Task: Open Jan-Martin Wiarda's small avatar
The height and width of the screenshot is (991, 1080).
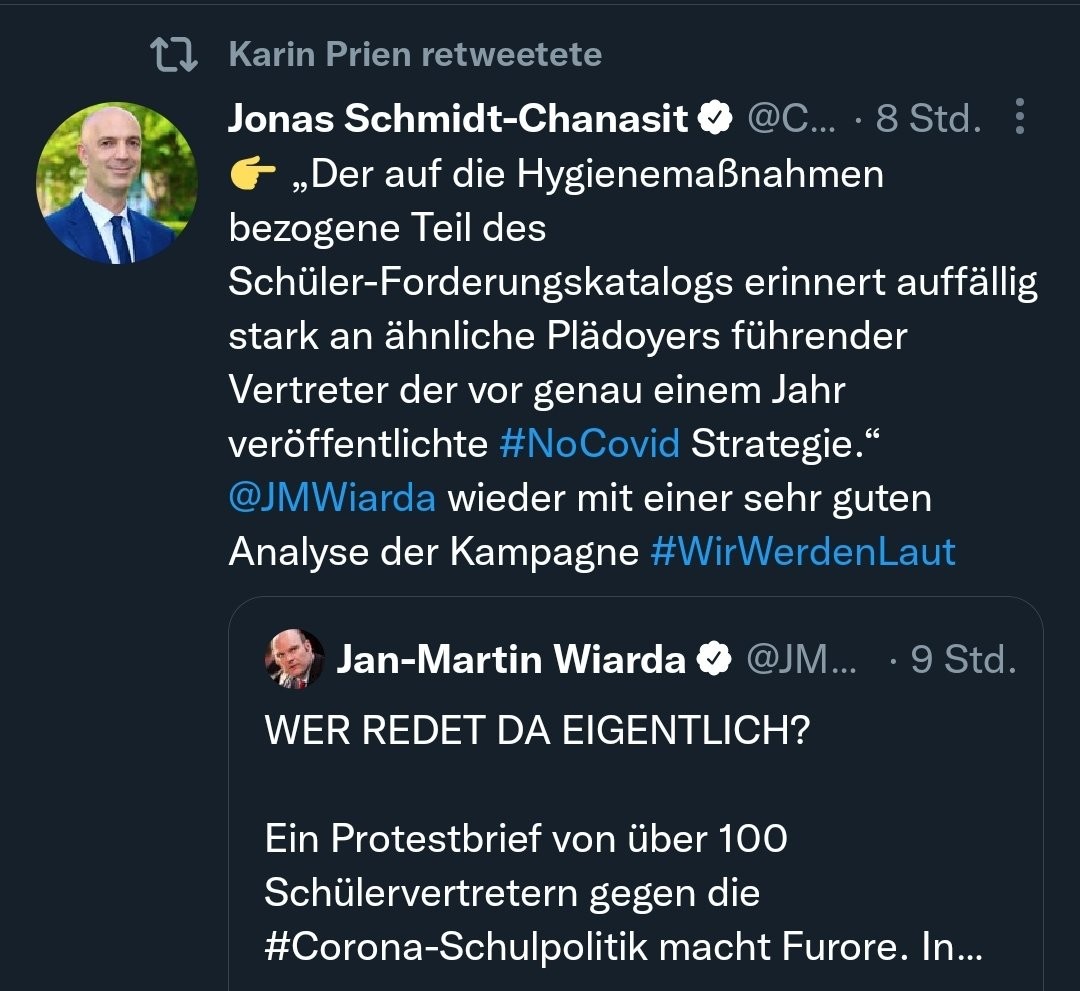Action: 294,659
